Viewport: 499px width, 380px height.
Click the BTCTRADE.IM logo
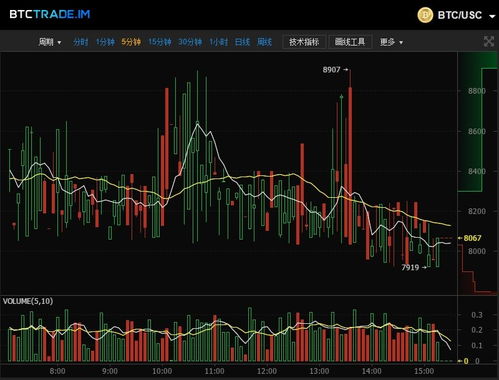pyautogui.click(x=50, y=14)
